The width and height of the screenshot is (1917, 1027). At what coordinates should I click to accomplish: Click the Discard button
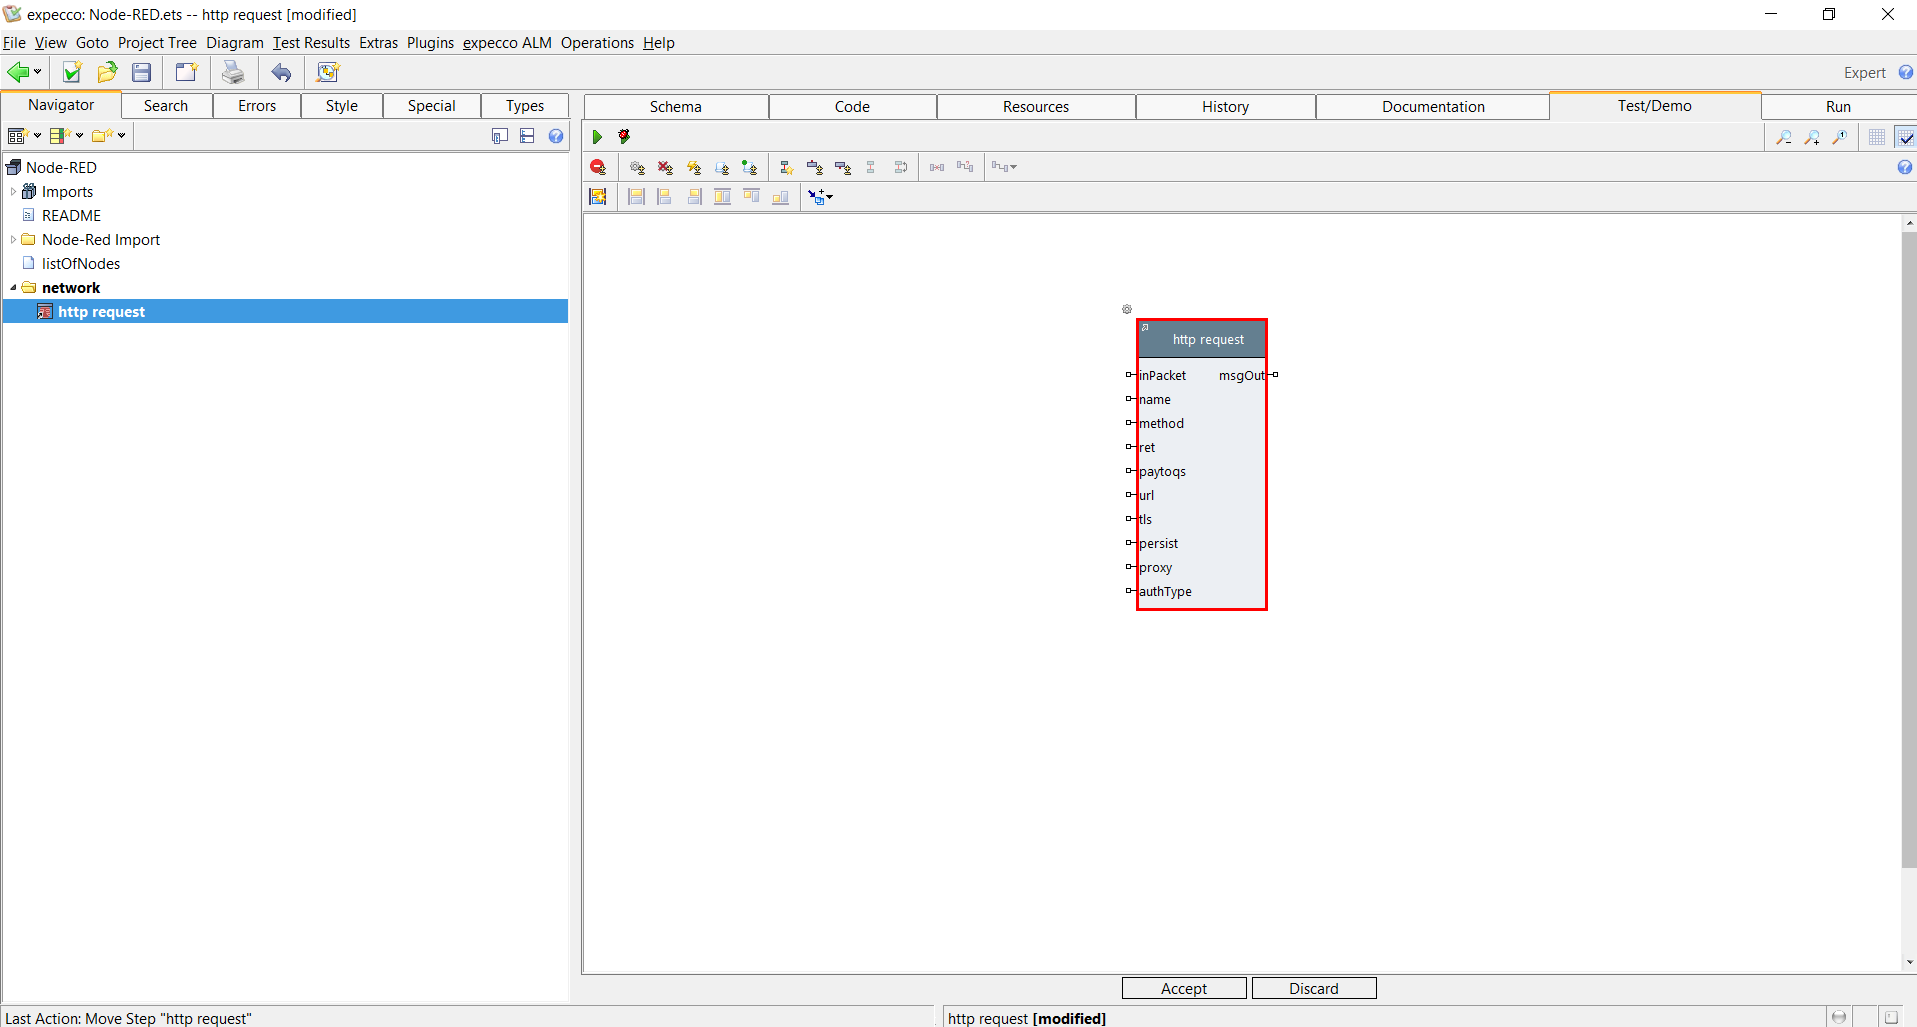click(1313, 988)
